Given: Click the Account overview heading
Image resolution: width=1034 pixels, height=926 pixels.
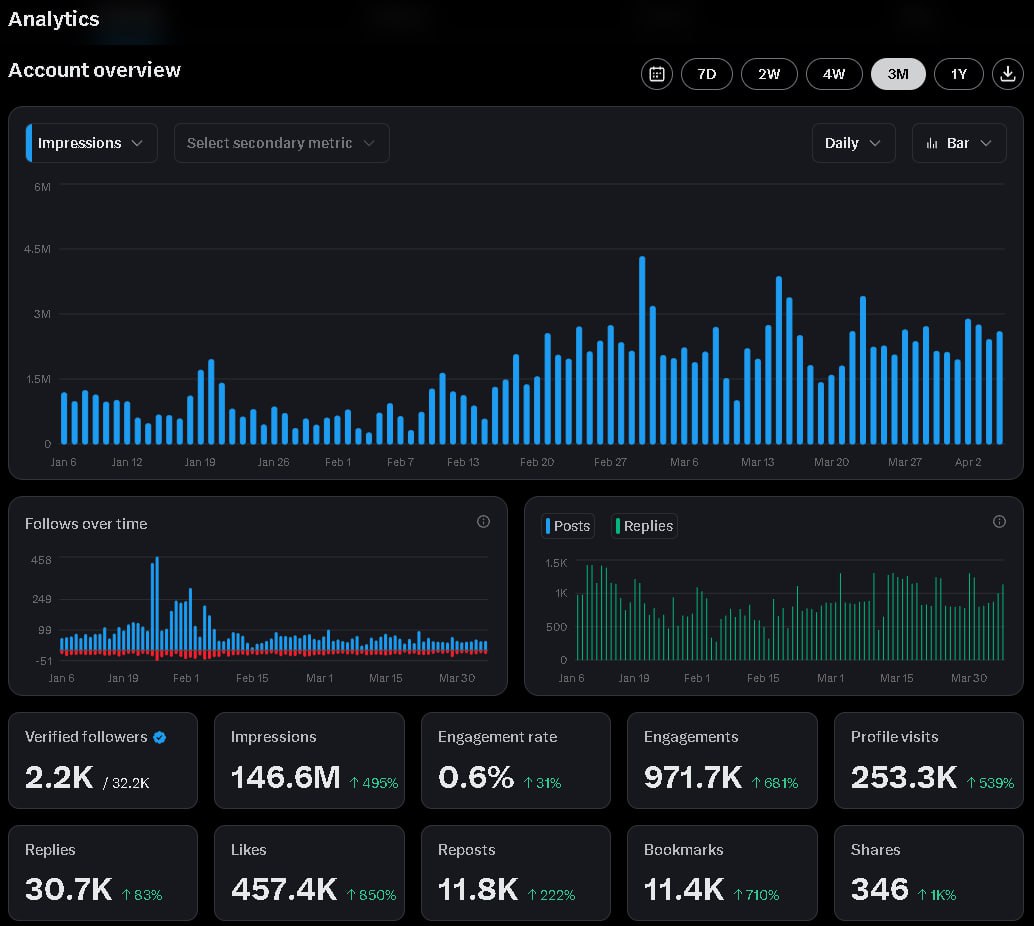Looking at the screenshot, I should [x=94, y=70].
